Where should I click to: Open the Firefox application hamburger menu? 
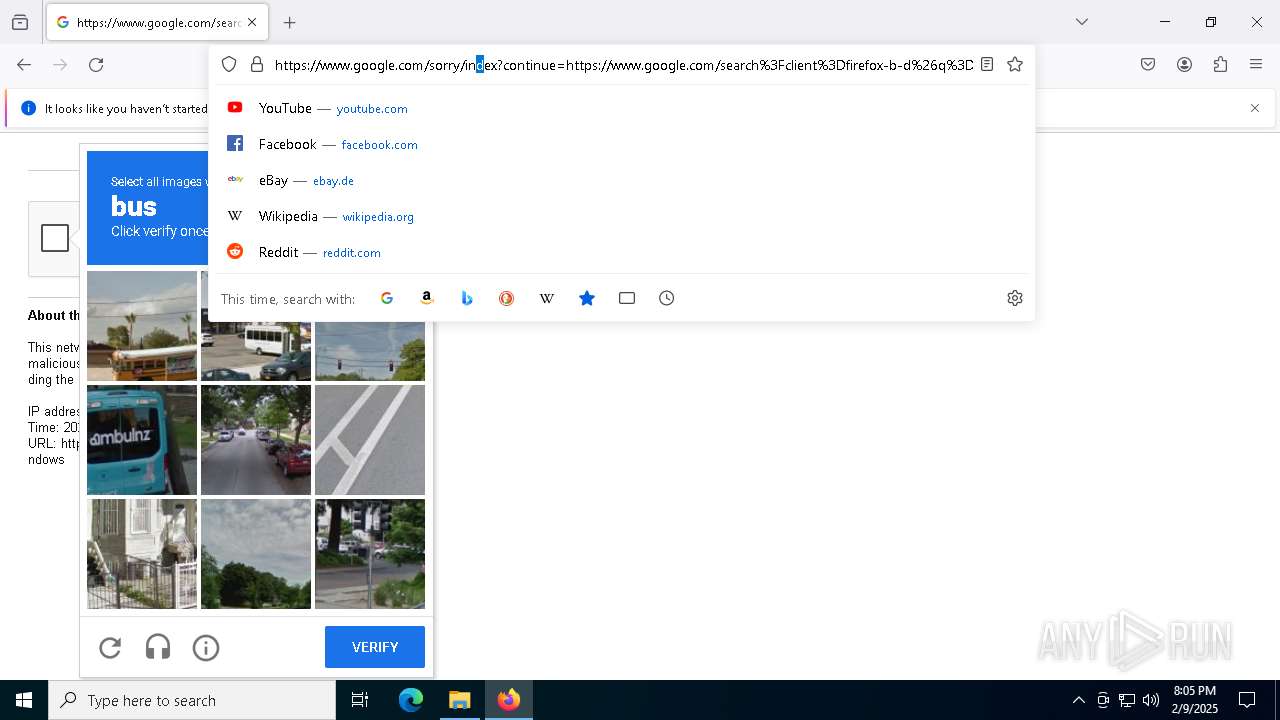point(1256,65)
